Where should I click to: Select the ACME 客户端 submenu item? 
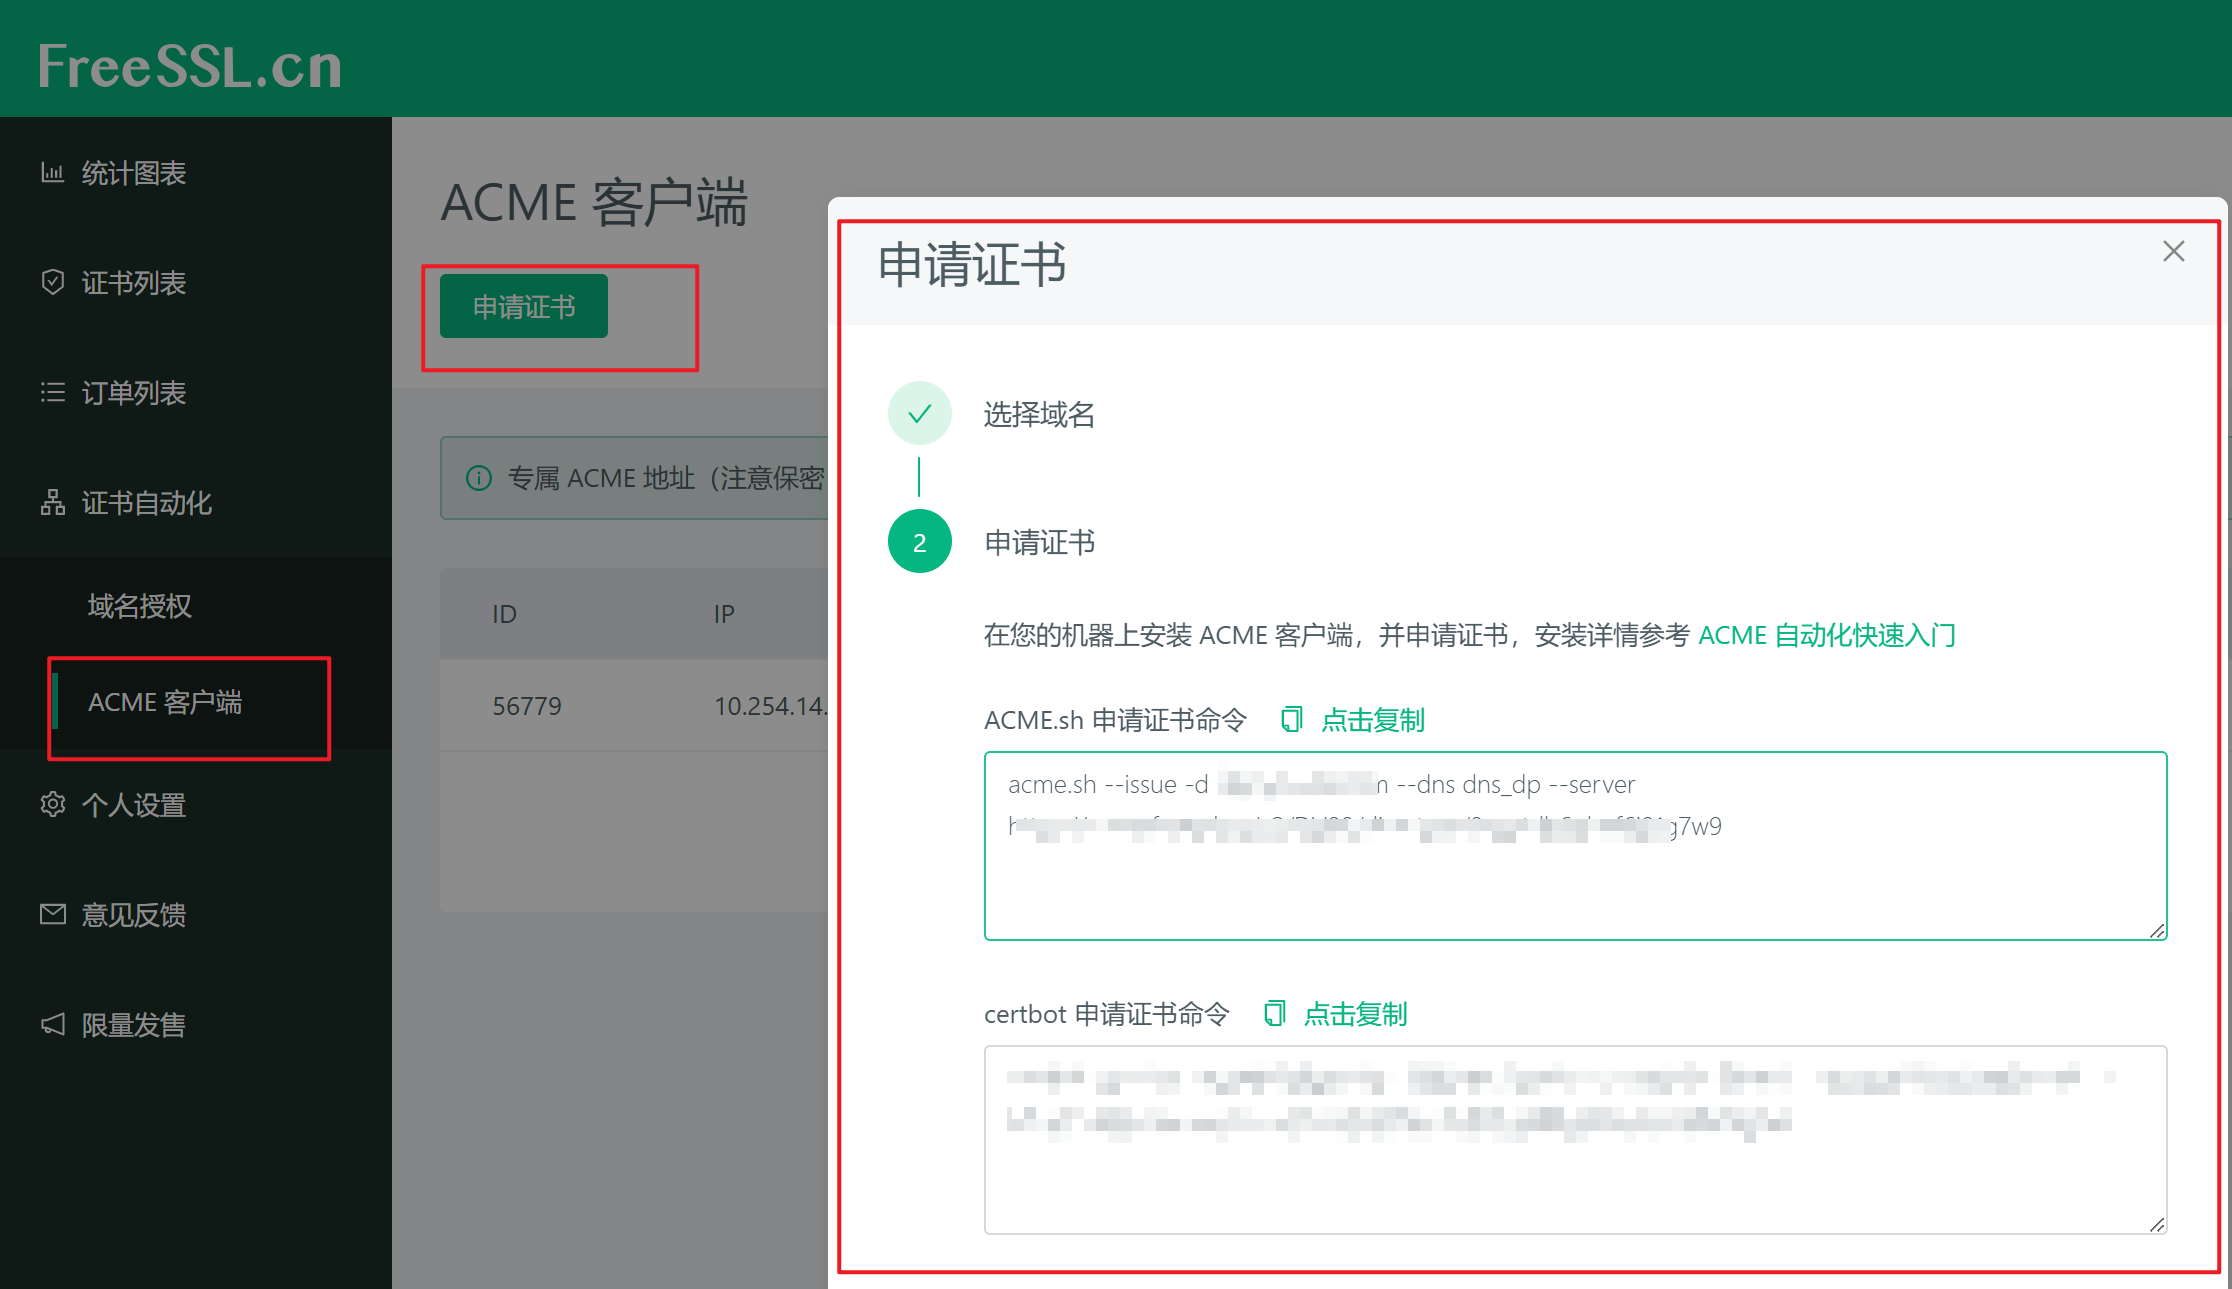[165, 703]
